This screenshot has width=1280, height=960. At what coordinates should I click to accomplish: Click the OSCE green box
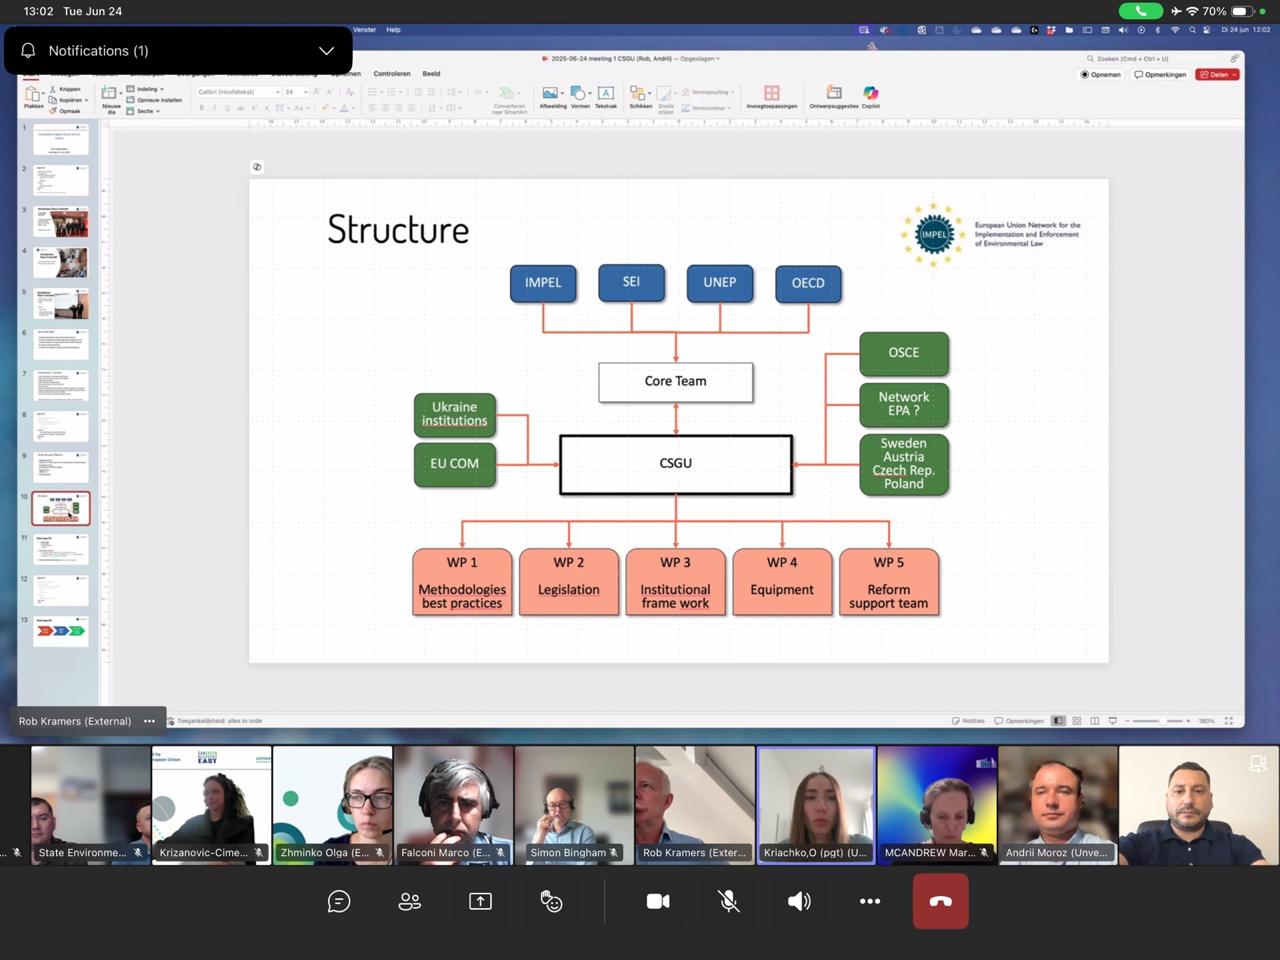coord(904,353)
